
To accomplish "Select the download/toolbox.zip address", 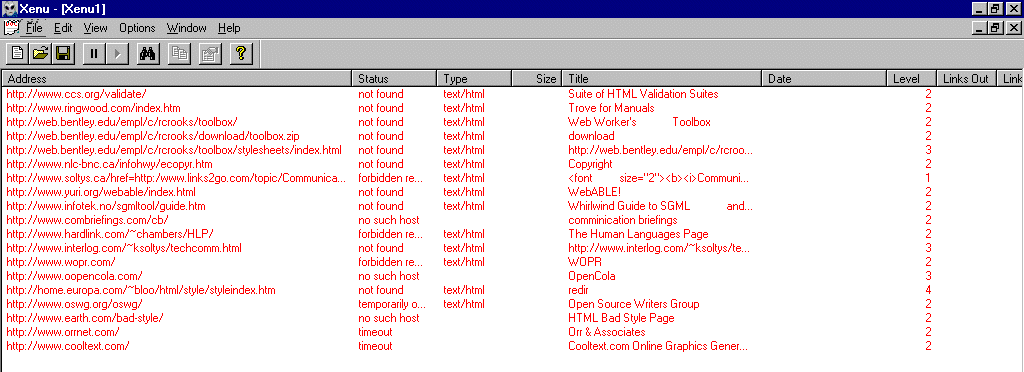I will 153,136.
